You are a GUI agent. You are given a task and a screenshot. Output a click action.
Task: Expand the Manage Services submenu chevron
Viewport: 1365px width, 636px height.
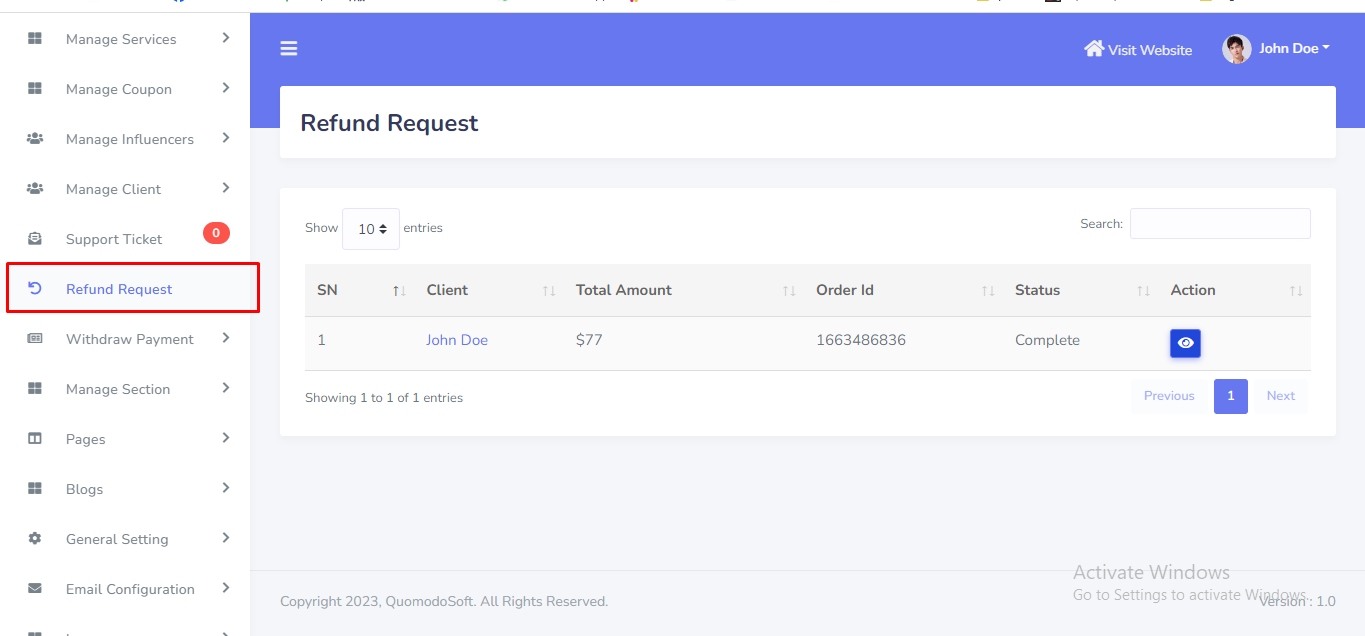coord(226,38)
